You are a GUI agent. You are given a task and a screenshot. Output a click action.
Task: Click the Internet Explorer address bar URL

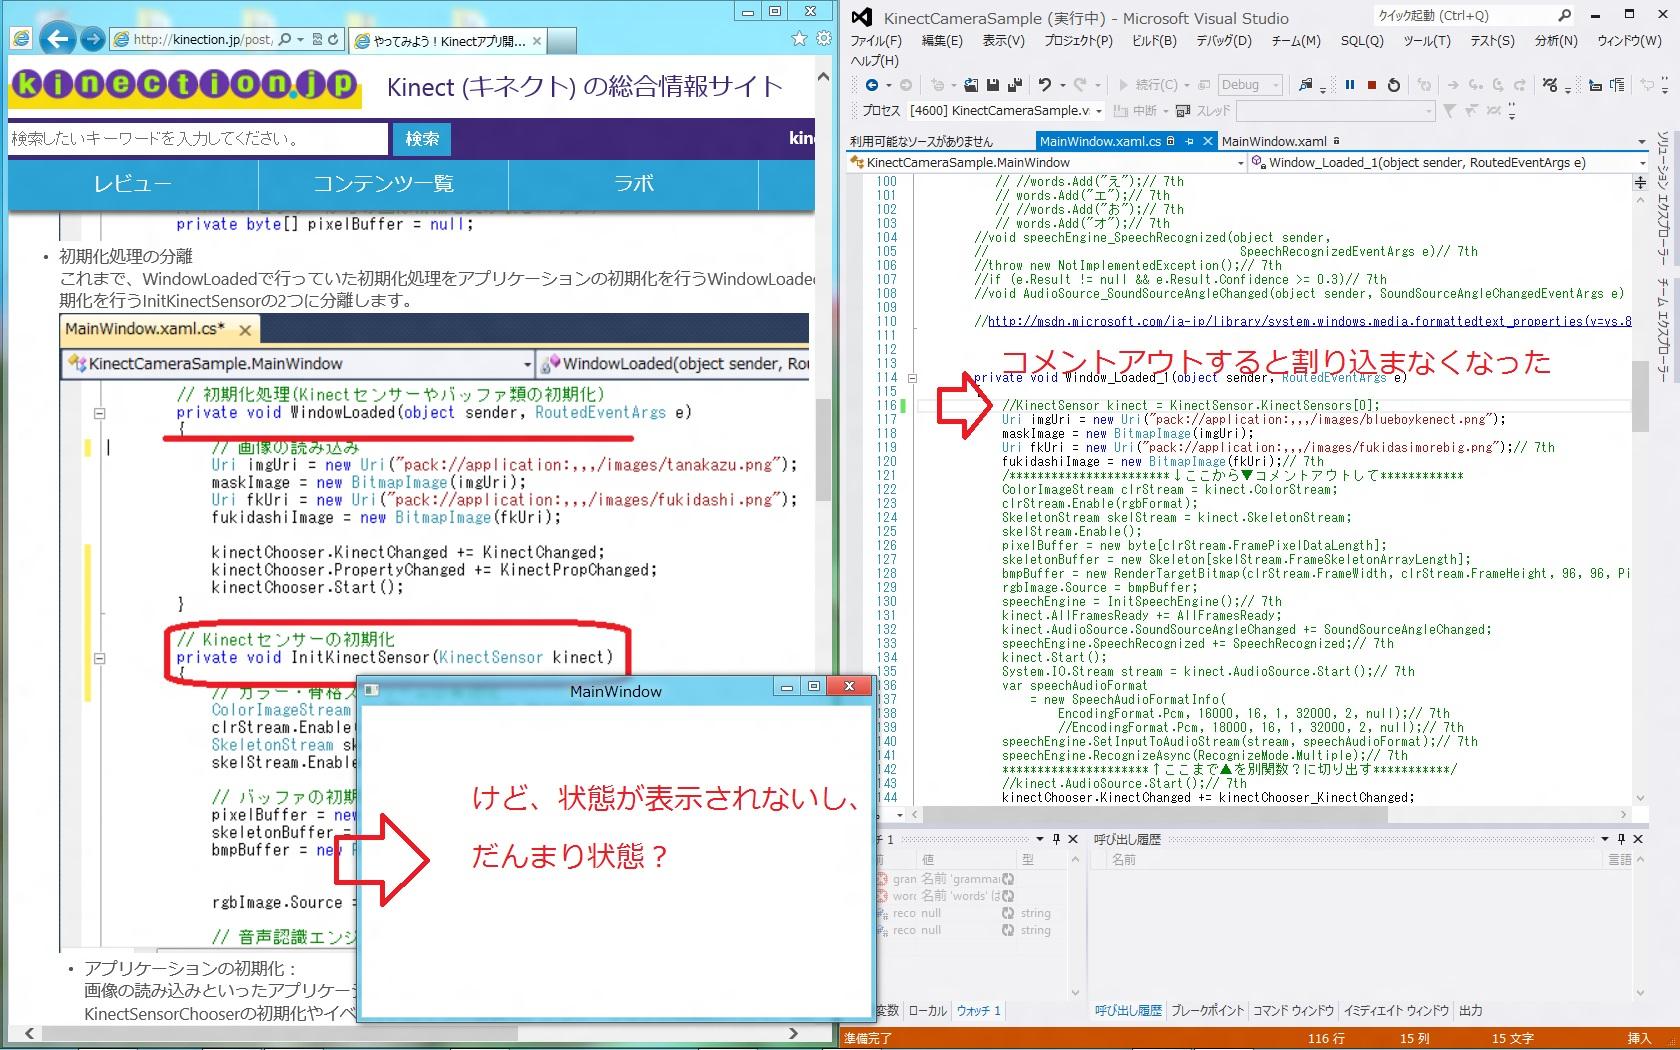(x=203, y=39)
